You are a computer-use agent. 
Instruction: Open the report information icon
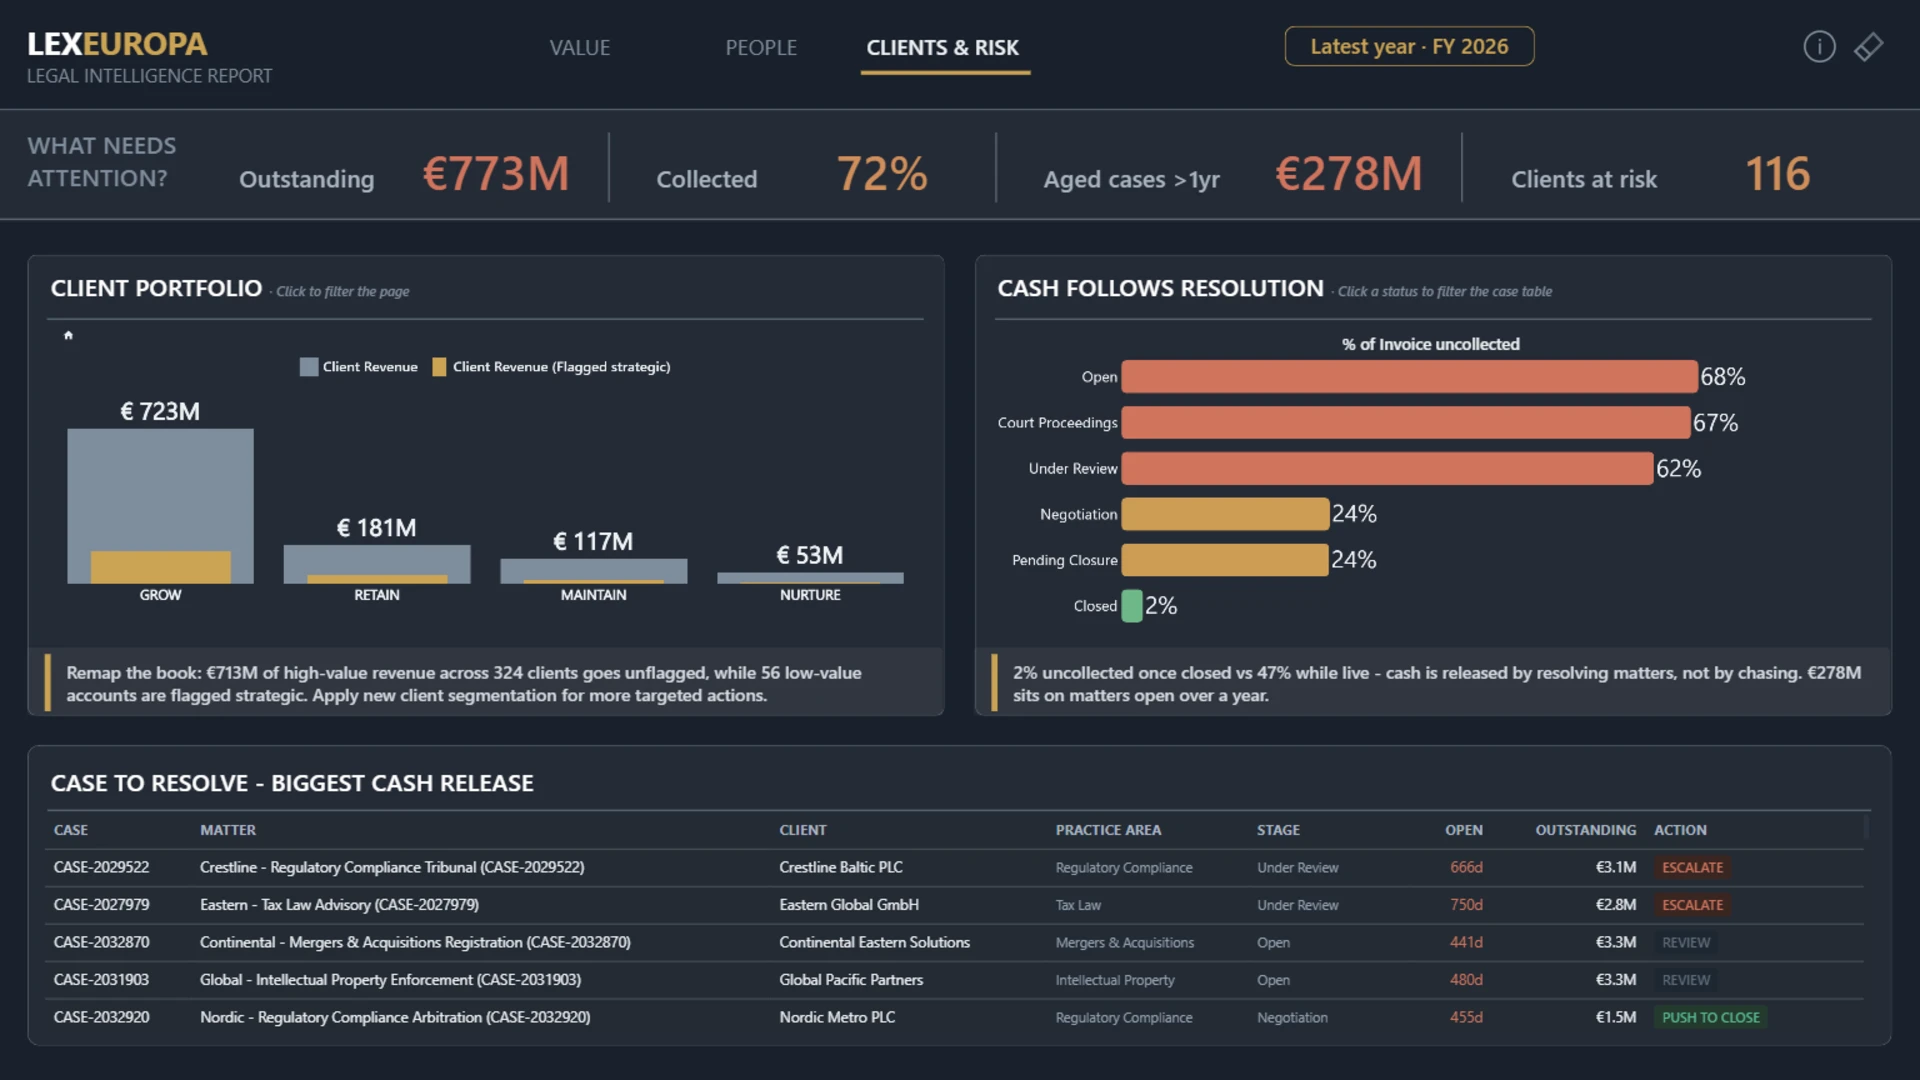pos(1819,47)
